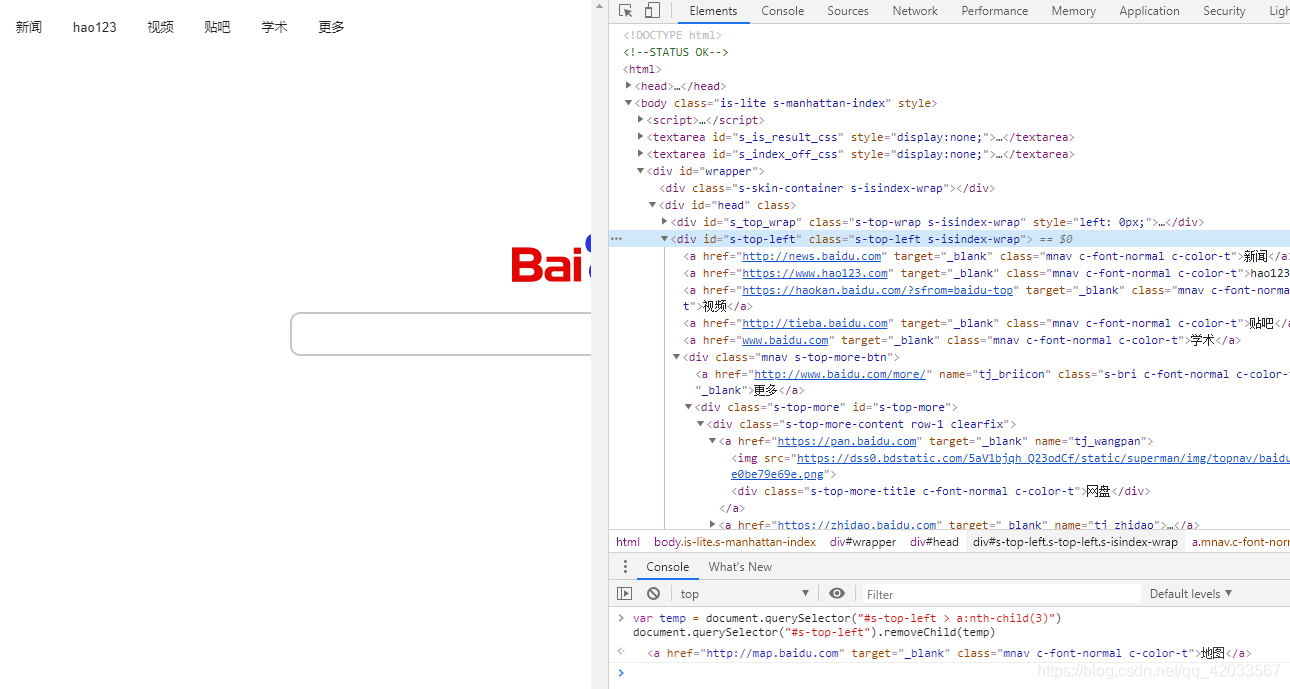
Task: Click the 视频 link on the Baidu page
Action: 160,27
